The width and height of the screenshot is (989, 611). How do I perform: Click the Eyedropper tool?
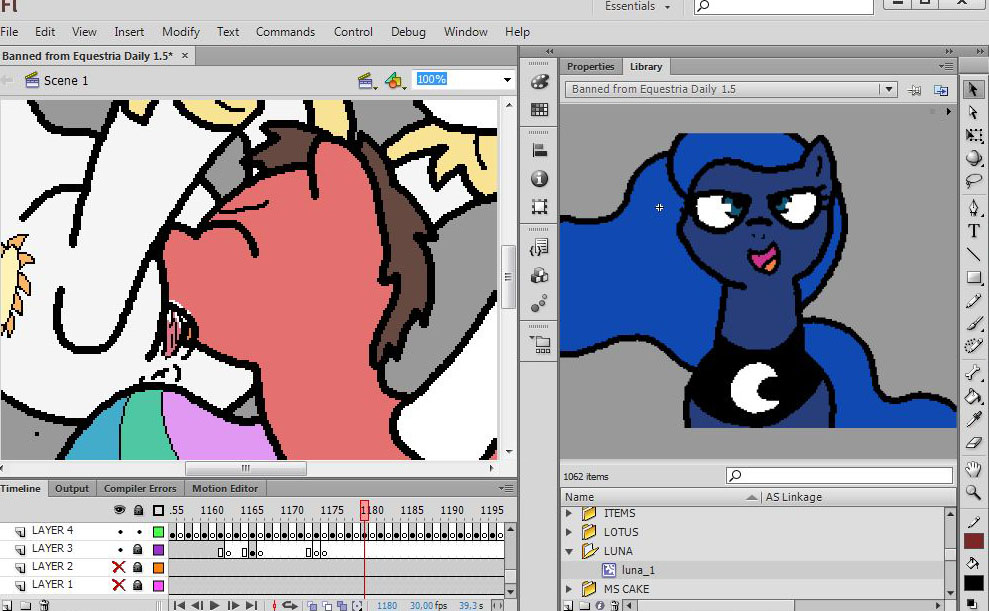(x=973, y=420)
